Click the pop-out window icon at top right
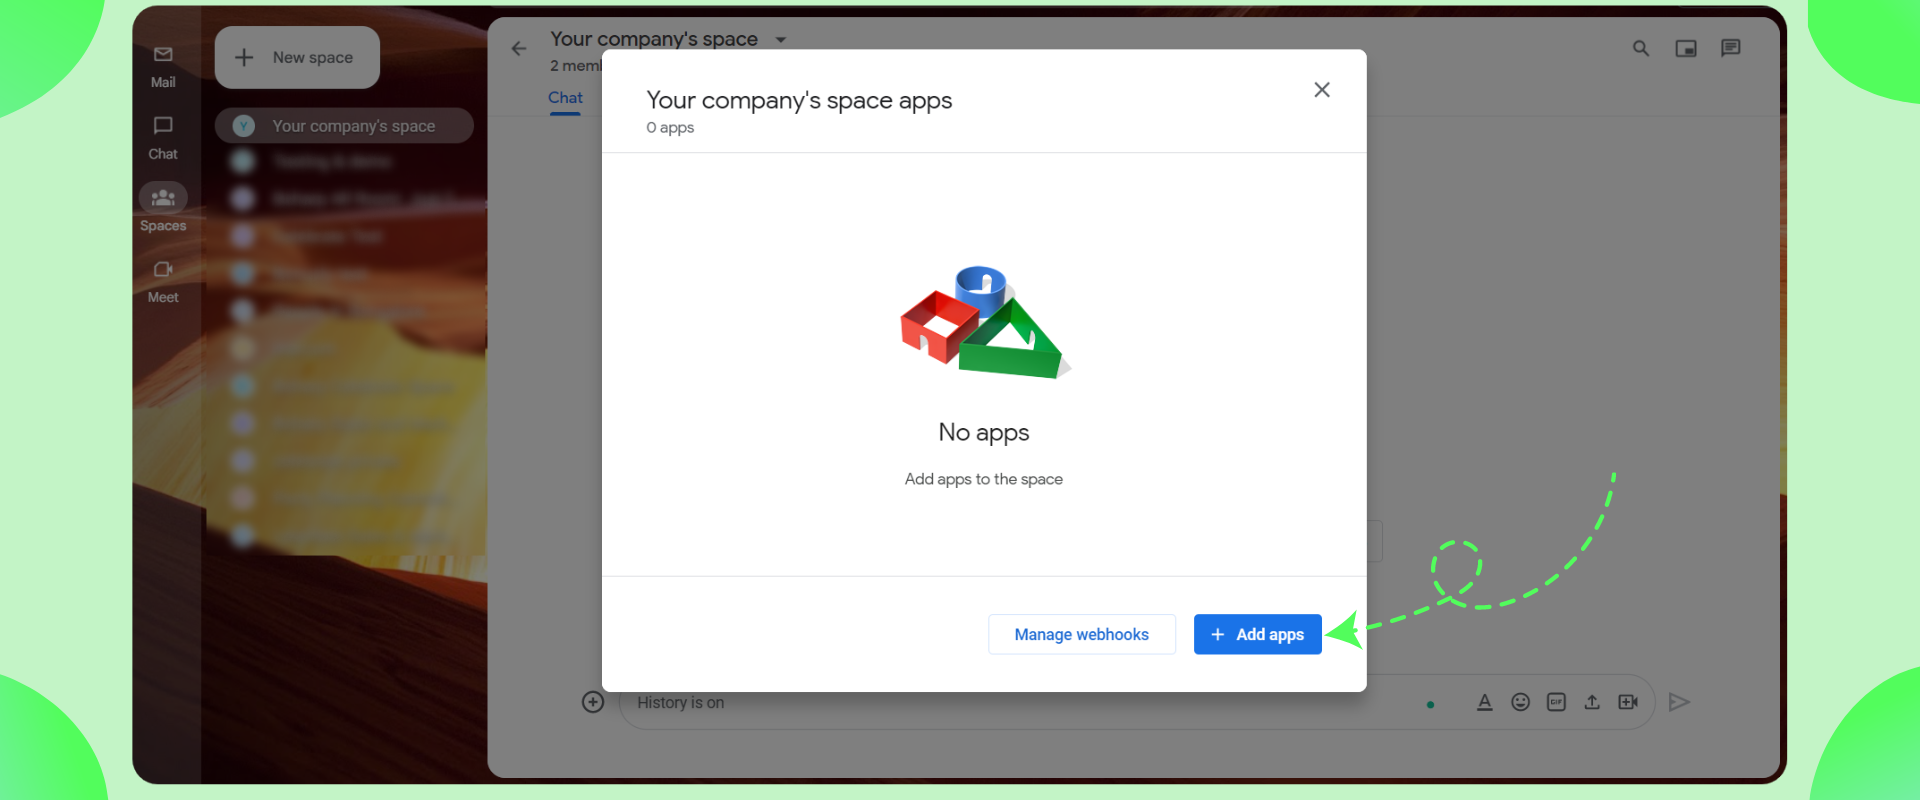The image size is (1920, 800). [1686, 48]
